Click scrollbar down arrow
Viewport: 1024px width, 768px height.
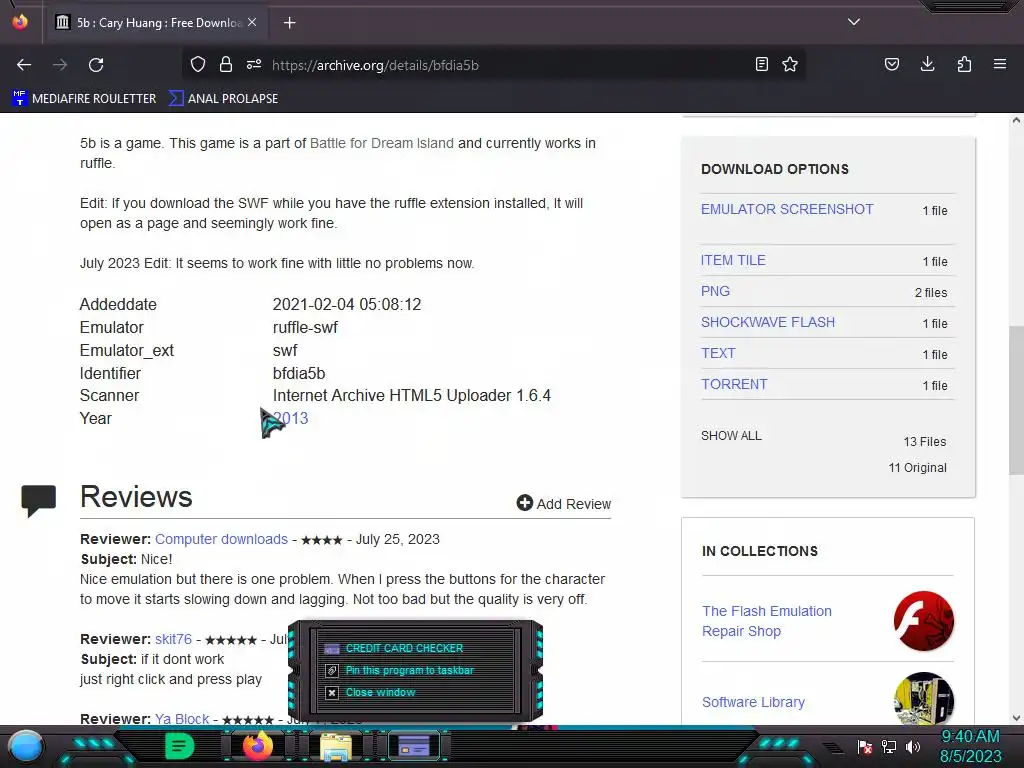[x=1016, y=718]
